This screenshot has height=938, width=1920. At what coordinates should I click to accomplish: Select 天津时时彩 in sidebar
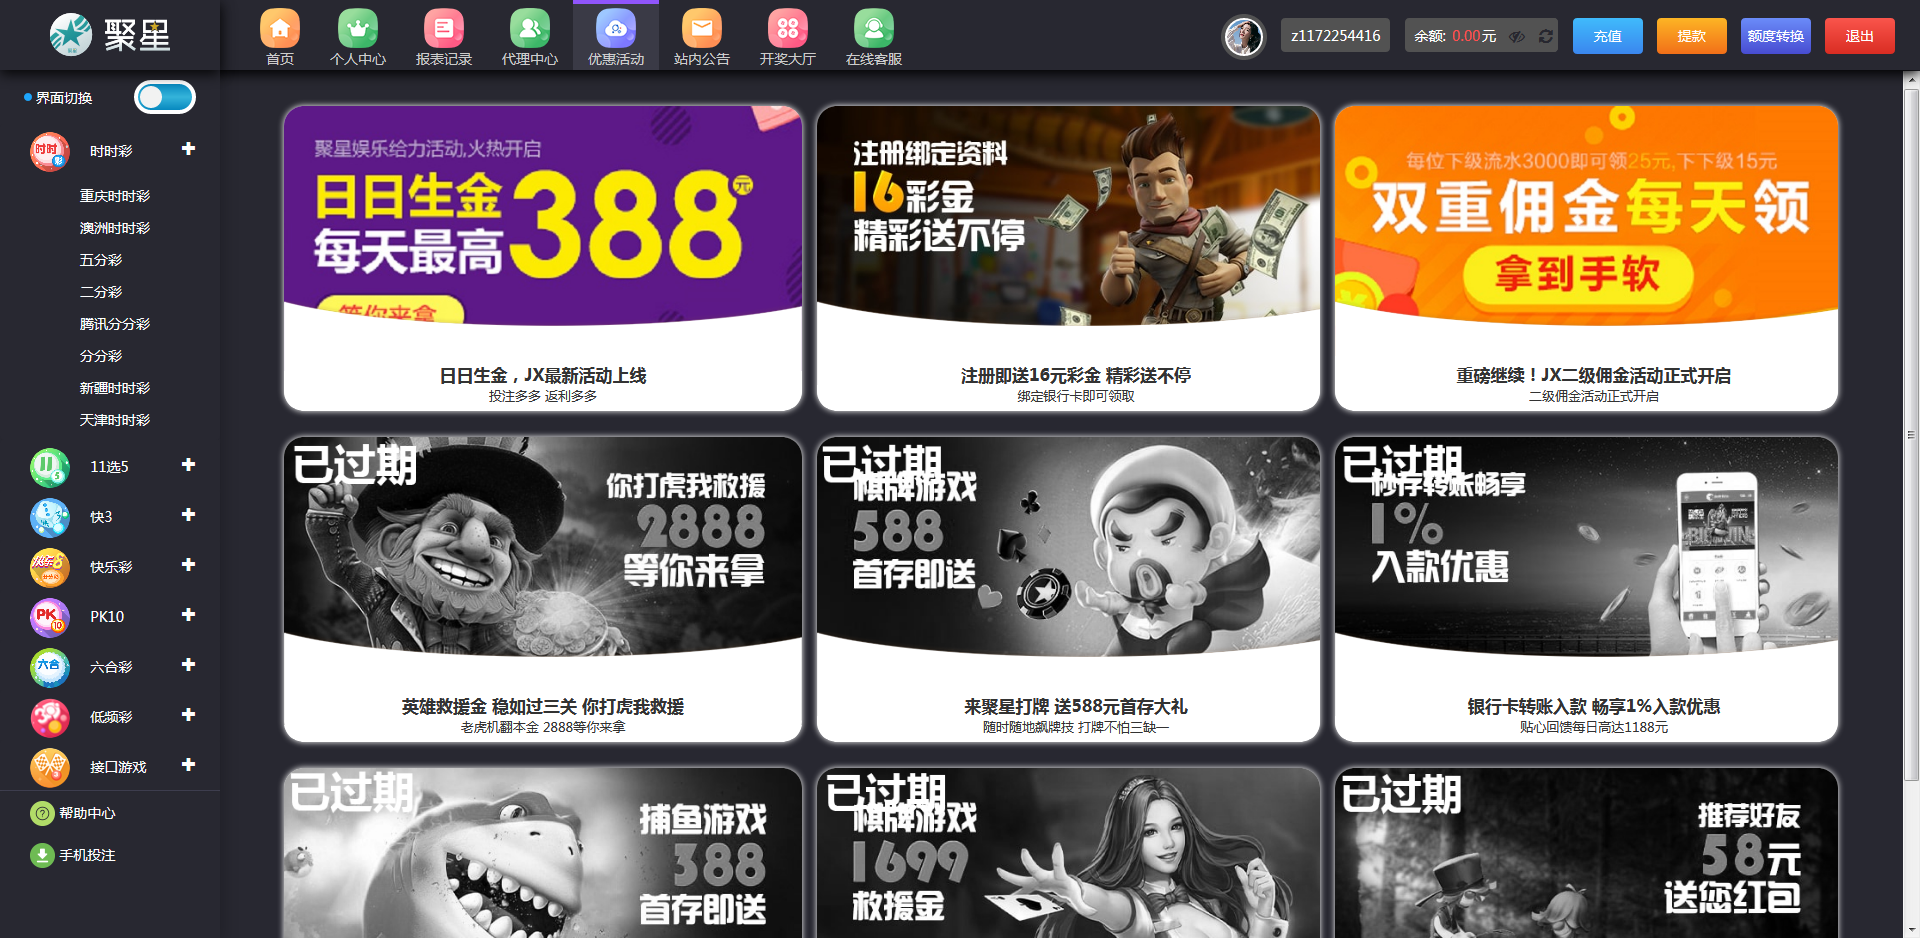[115, 420]
